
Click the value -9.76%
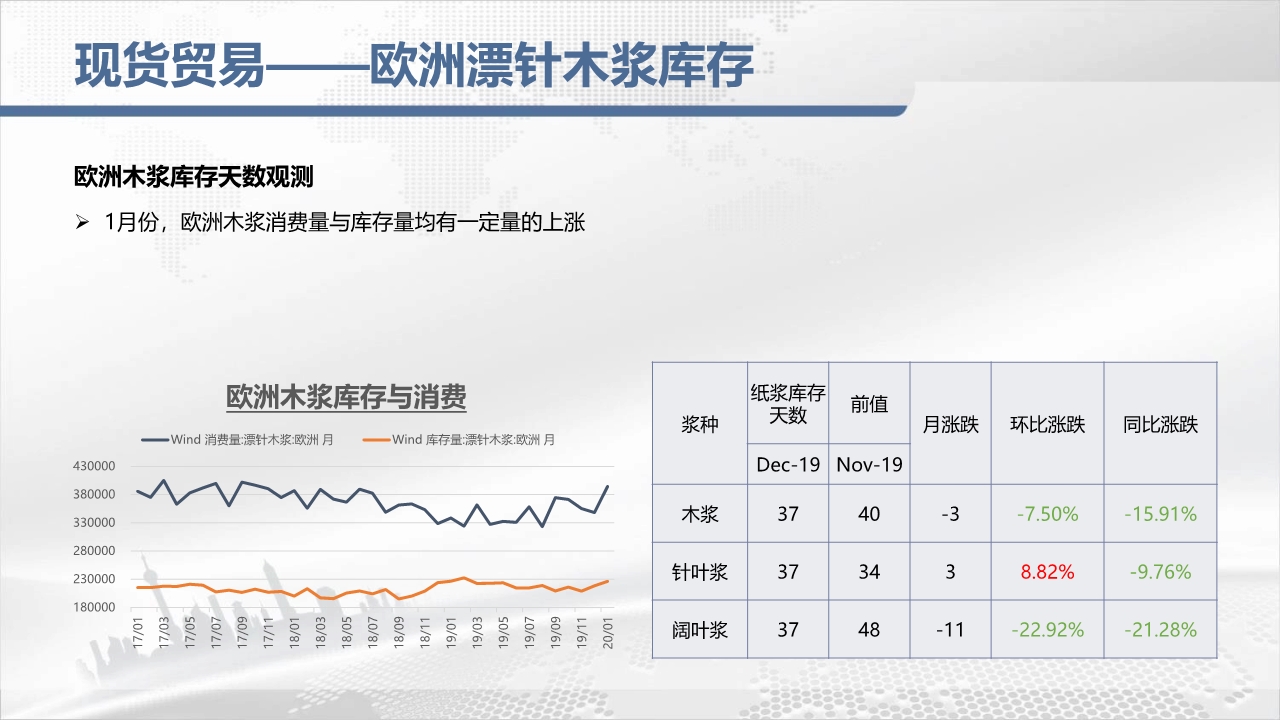point(1160,572)
